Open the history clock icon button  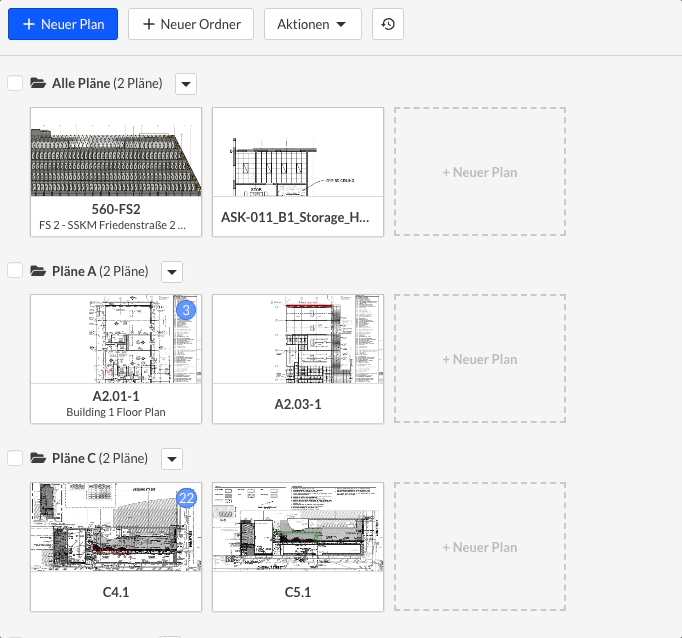coord(388,24)
